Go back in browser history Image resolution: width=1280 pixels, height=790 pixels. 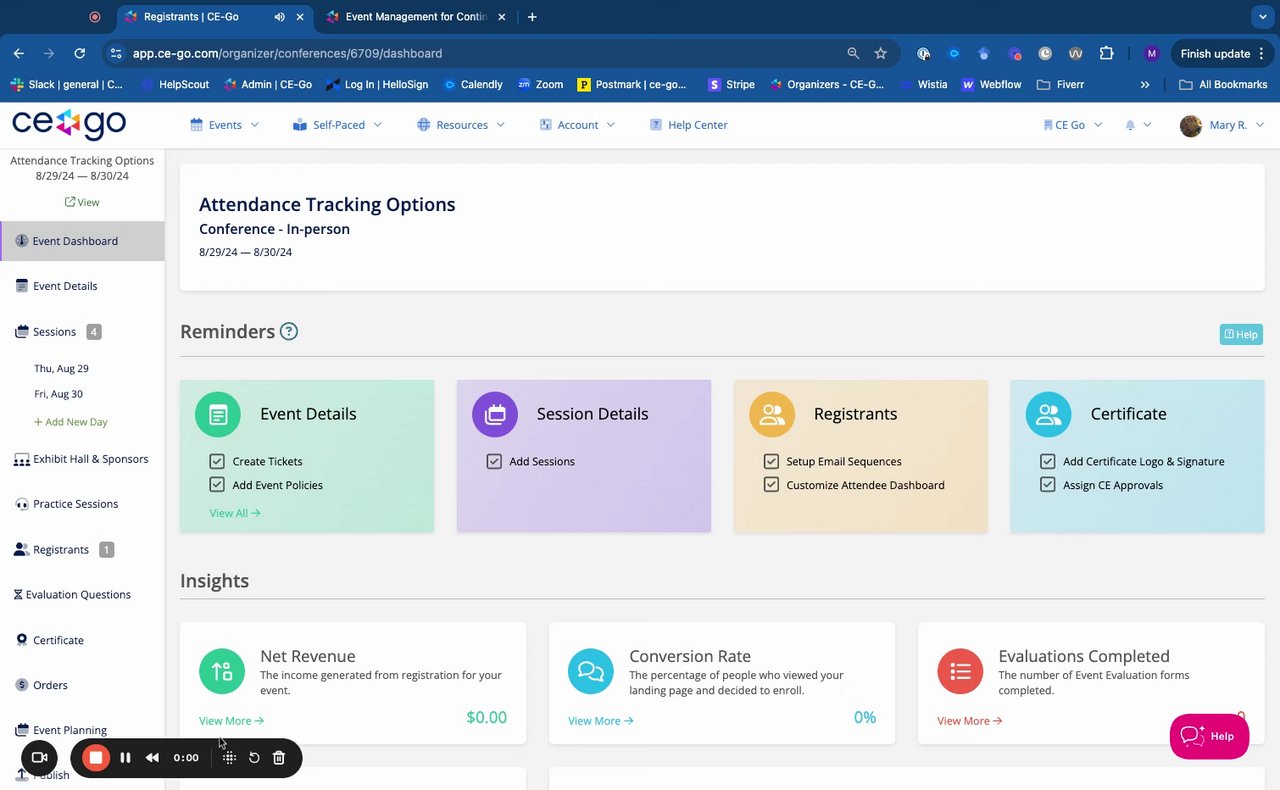[x=19, y=53]
